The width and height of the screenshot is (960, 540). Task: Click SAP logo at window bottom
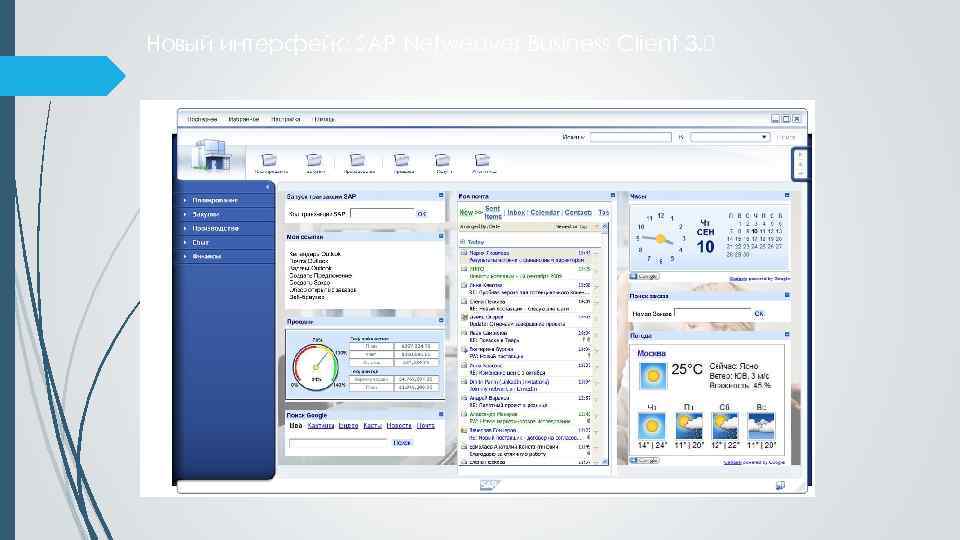tap(489, 485)
